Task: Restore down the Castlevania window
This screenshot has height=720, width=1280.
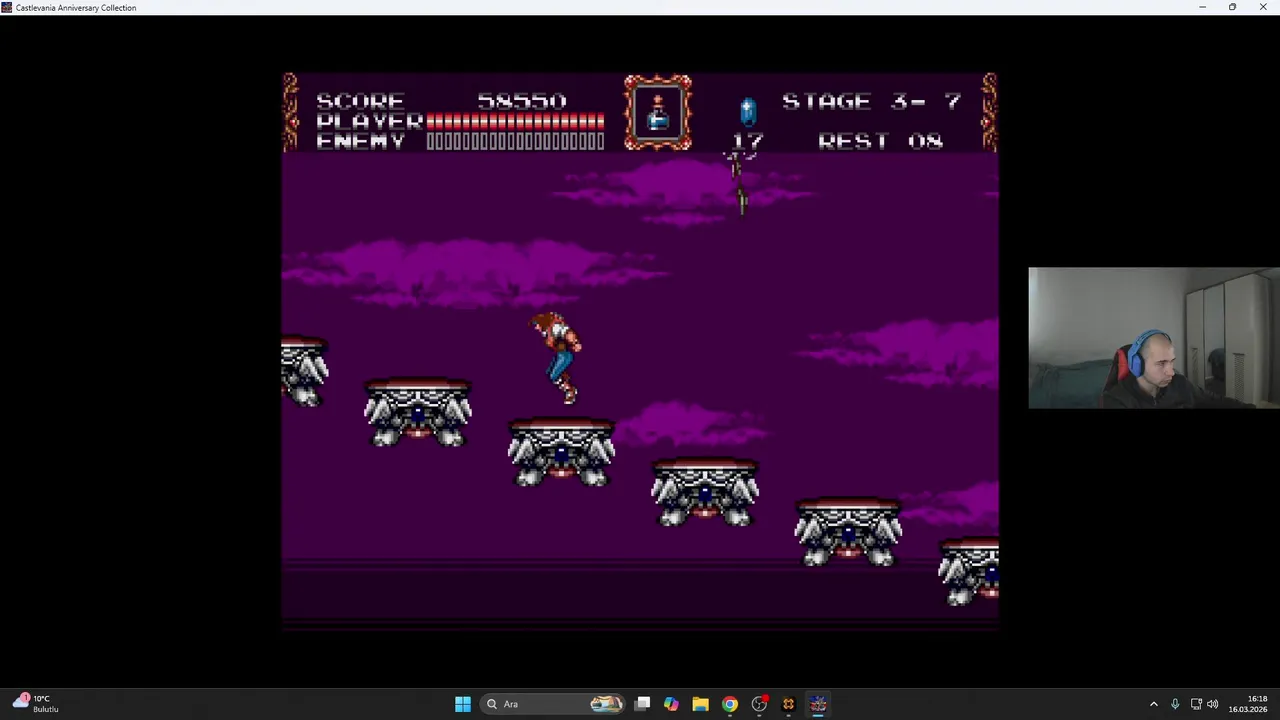Action: (x=1232, y=7)
